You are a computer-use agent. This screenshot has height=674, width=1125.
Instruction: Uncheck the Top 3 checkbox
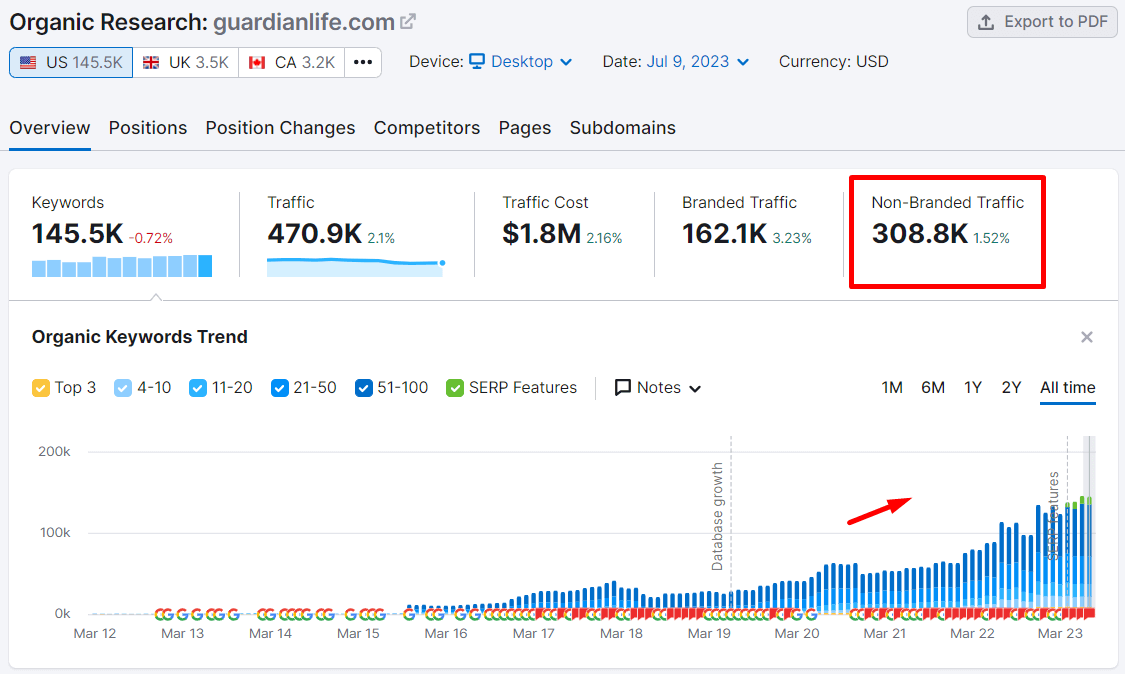coord(41,388)
